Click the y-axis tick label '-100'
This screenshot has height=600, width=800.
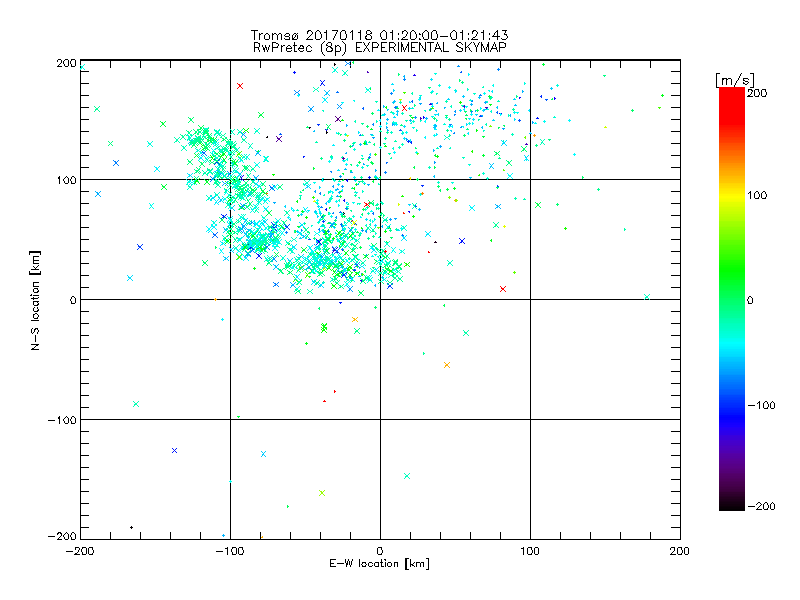pyautogui.click(x=62, y=420)
